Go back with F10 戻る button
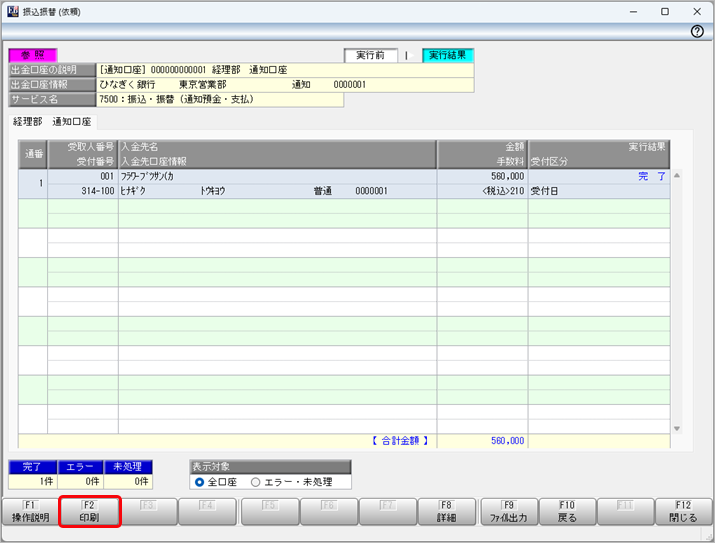The image size is (715, 543). click(x=567, y=512)
